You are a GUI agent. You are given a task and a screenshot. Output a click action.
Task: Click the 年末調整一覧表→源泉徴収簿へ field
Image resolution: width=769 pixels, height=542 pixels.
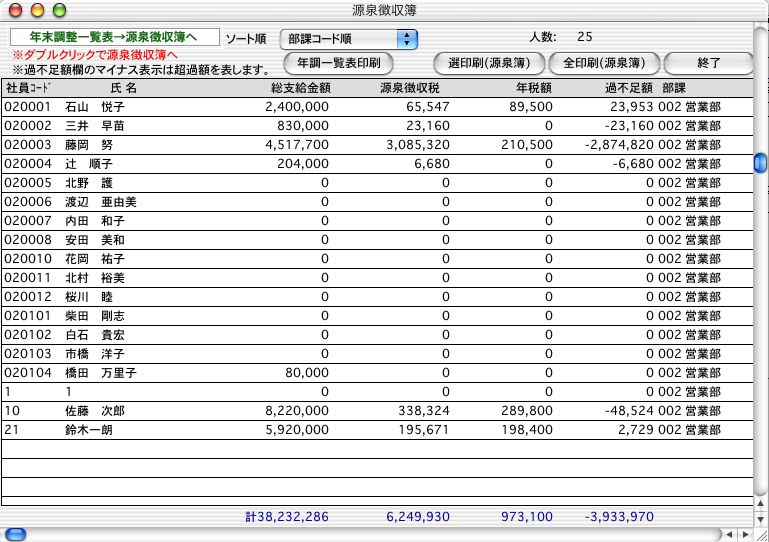click(x=115, y=37)
